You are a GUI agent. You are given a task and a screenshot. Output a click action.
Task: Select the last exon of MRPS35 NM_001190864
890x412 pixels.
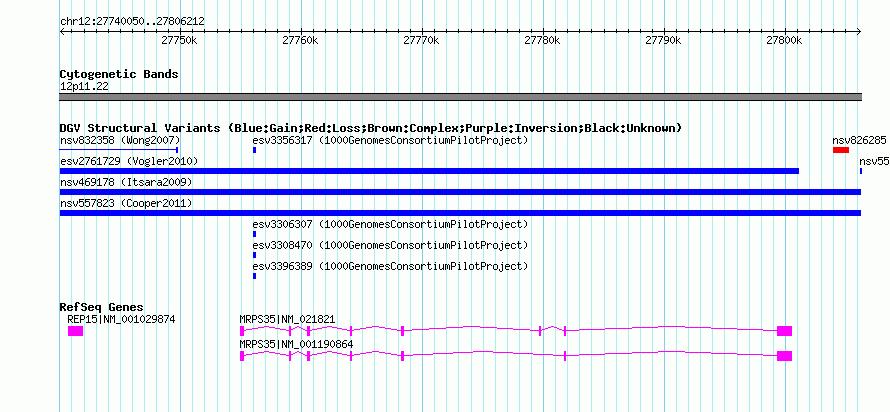(x=784, y=356)
